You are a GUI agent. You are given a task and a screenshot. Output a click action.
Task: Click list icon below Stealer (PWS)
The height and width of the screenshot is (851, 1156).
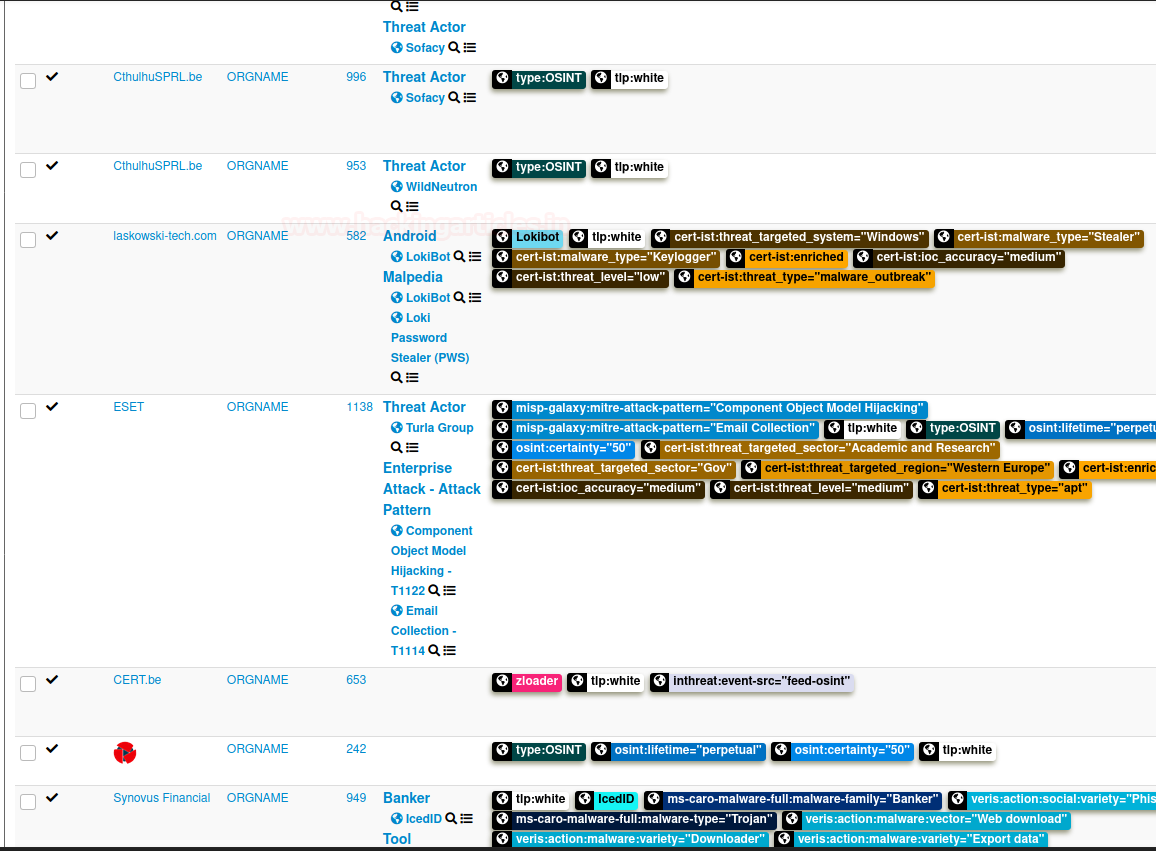coord(412,378)
